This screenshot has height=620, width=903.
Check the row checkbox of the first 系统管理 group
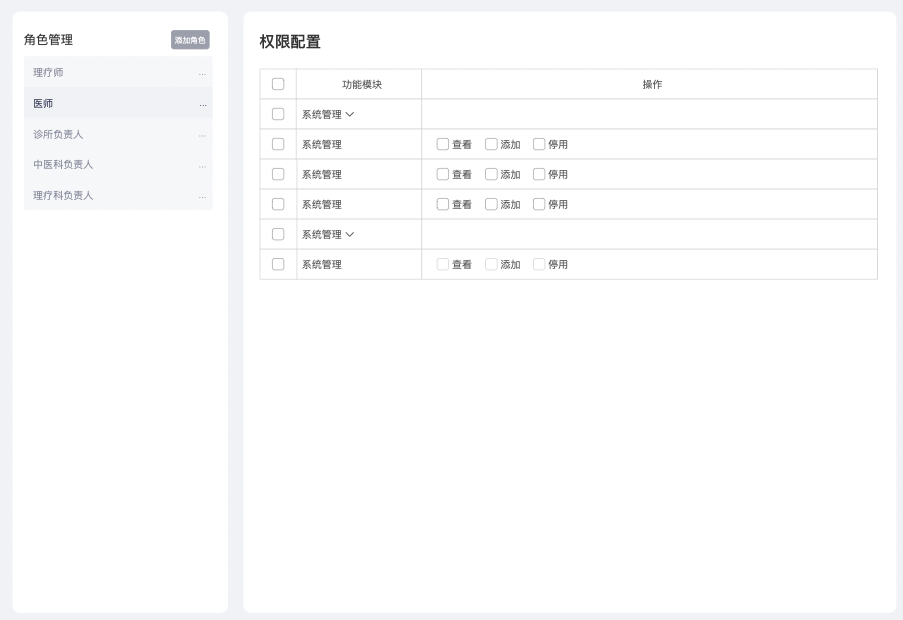pyautogui.click(x=277, y=113)
